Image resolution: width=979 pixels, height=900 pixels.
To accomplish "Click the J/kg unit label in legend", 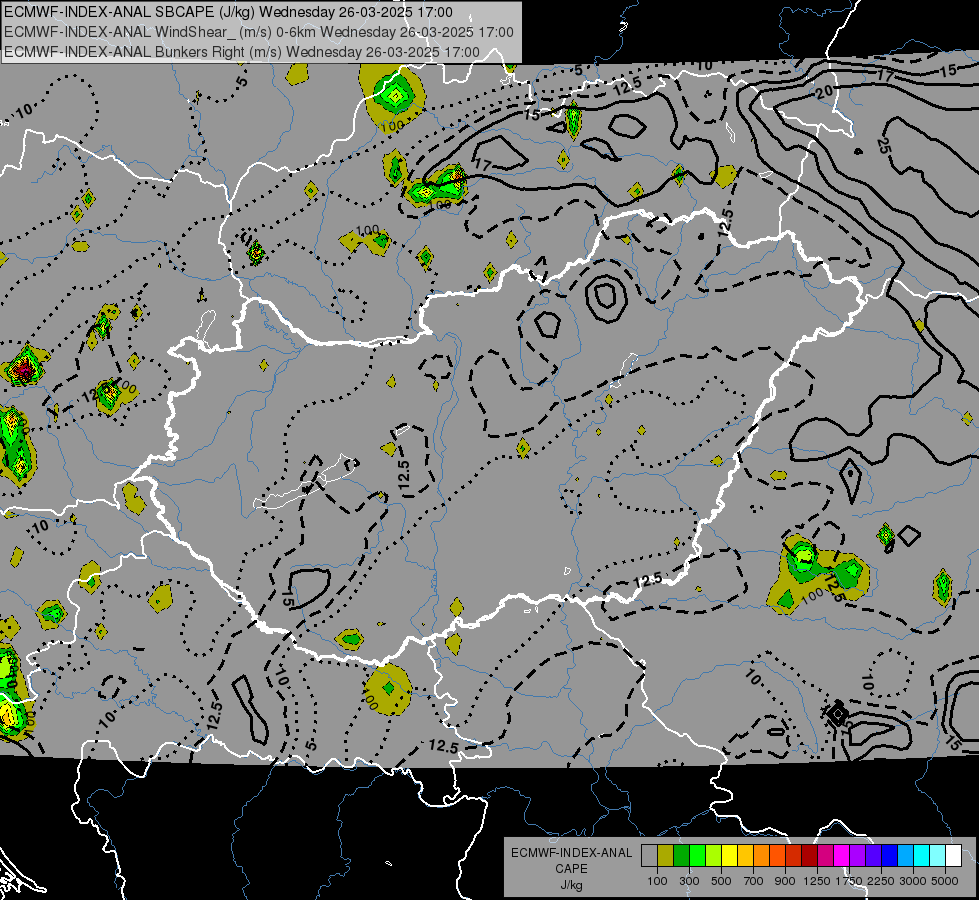I will point(571,885).
